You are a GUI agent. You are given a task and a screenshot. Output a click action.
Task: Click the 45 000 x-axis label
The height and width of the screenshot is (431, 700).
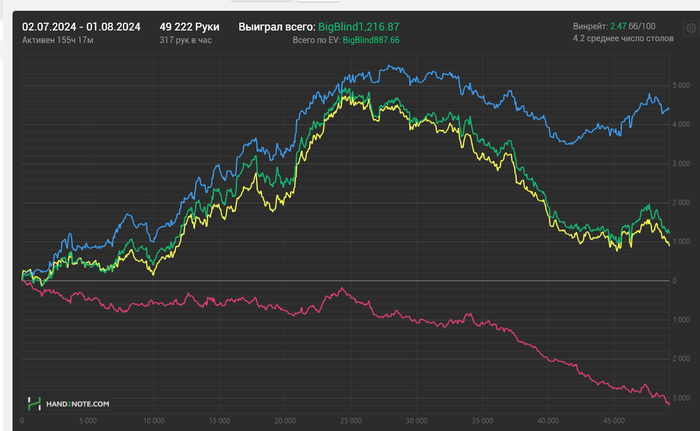coord(613,421)
